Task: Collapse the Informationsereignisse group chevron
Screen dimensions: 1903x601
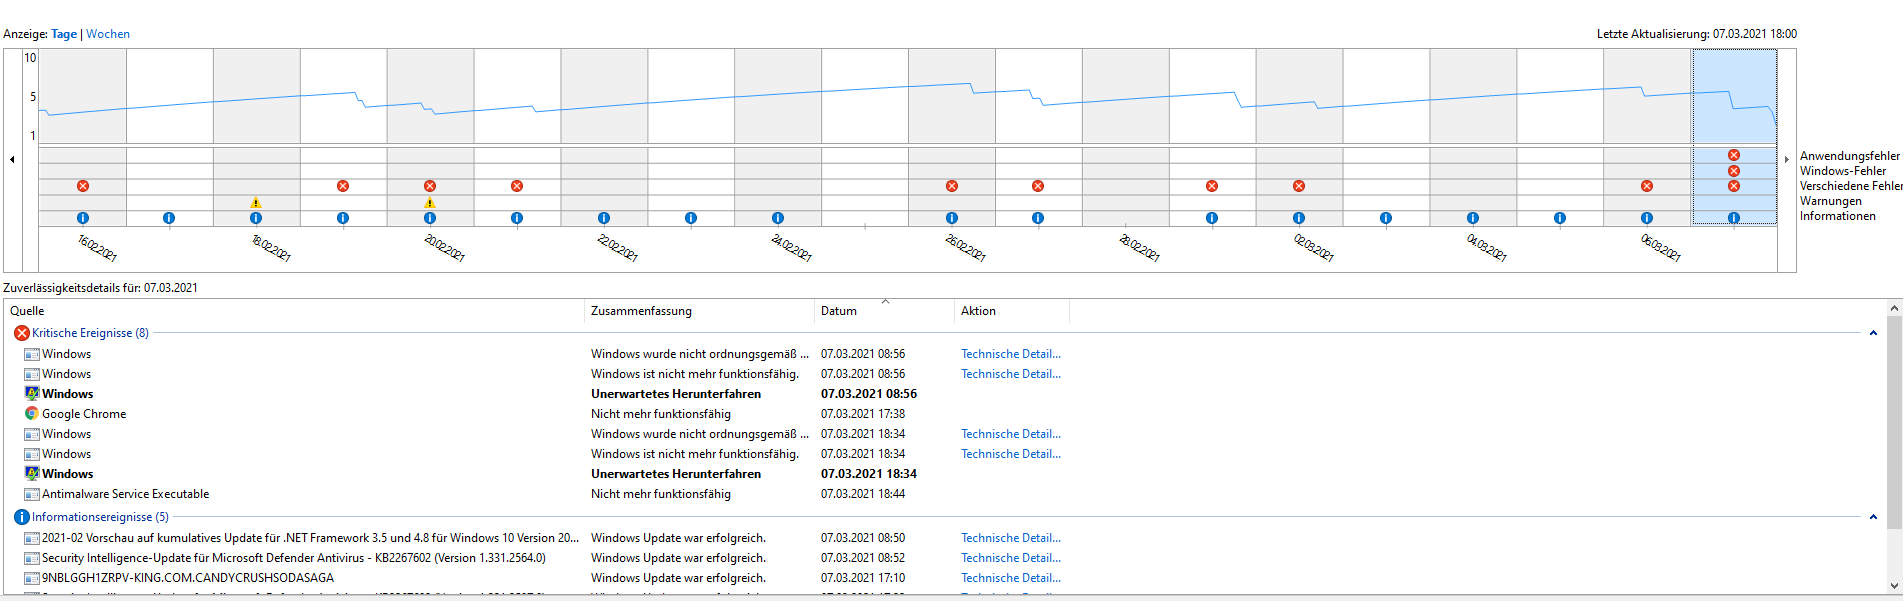Action: coord(1873,517)
